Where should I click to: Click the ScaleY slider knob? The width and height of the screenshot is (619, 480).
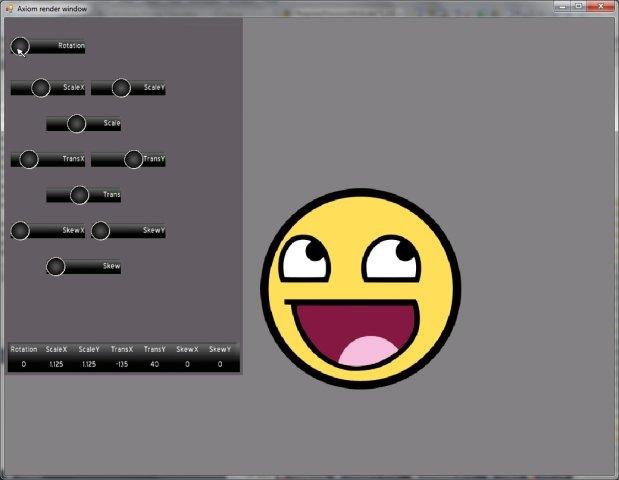point(121,88)
